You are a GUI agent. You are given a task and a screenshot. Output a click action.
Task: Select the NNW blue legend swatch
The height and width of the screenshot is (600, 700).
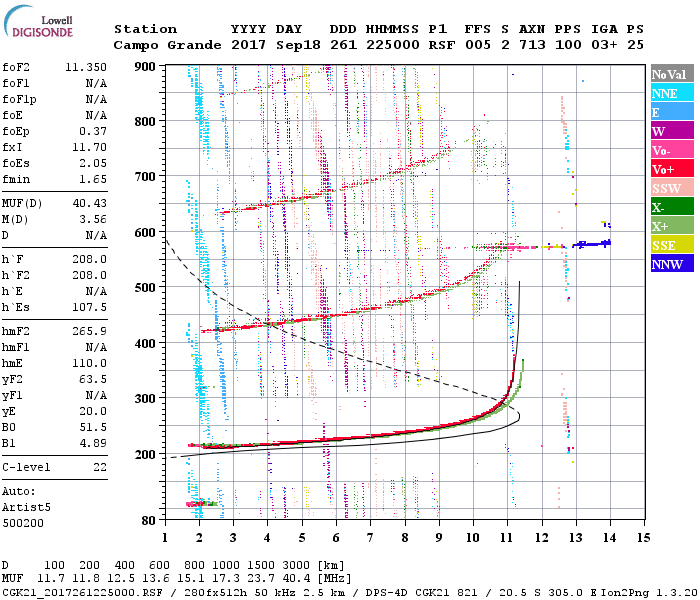click(x=672, y=263)
